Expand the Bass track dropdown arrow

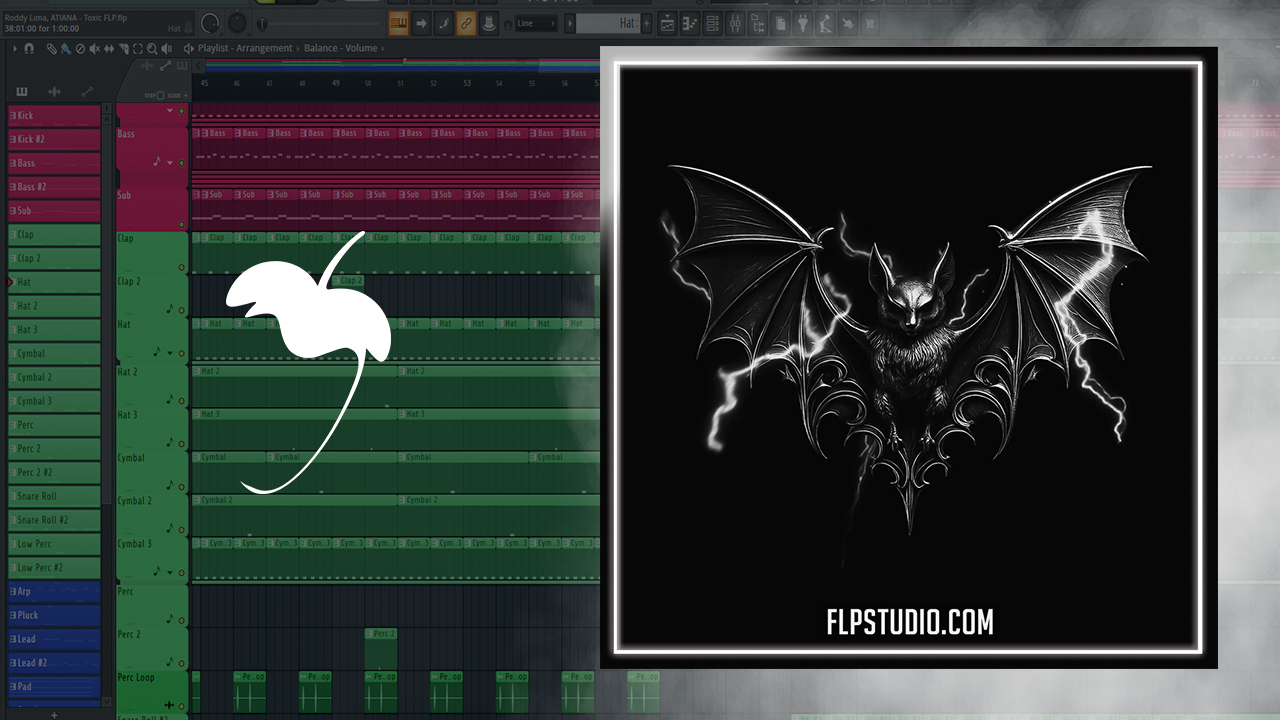(x=170, y=163)
